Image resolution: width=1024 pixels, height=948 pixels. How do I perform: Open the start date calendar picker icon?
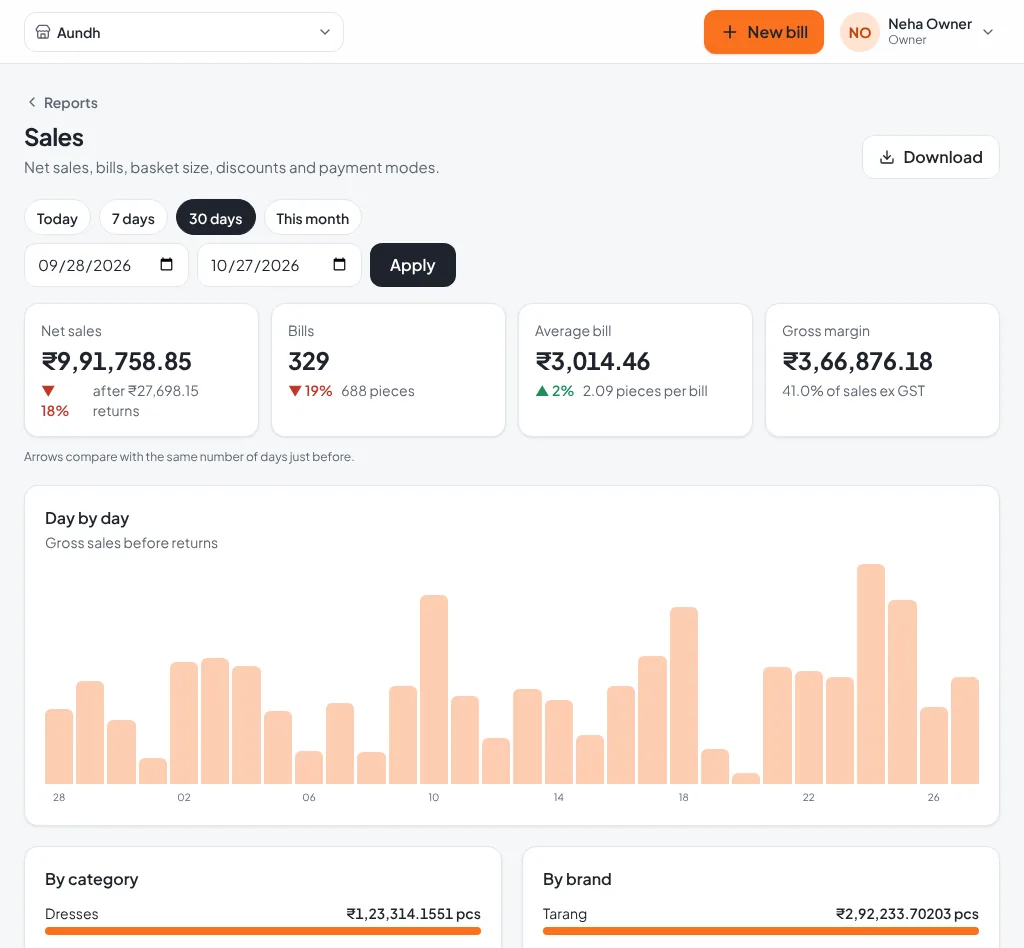(167, 264)
